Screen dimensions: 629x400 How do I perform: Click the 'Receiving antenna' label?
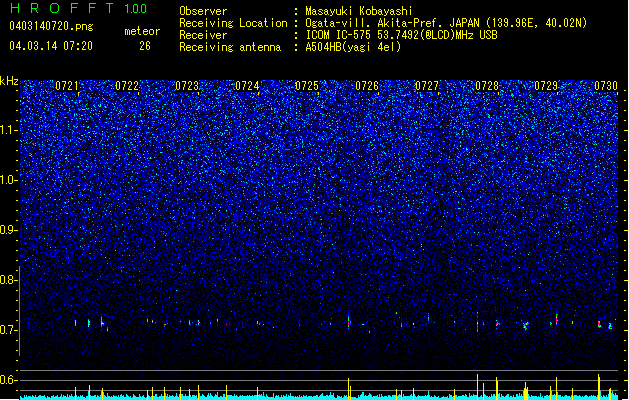pyautogui.click(x=230, y=47)
